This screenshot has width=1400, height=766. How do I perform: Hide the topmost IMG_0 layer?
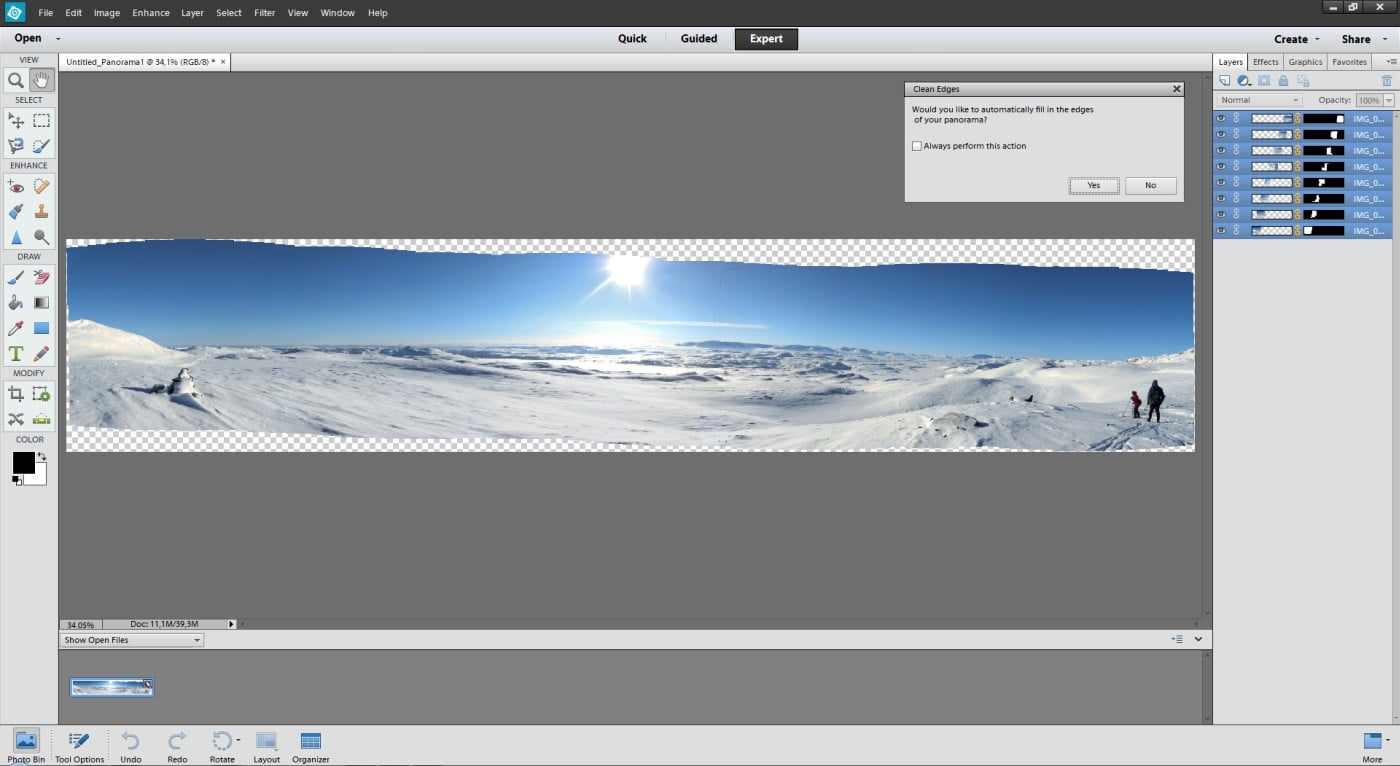[1220, 118]
